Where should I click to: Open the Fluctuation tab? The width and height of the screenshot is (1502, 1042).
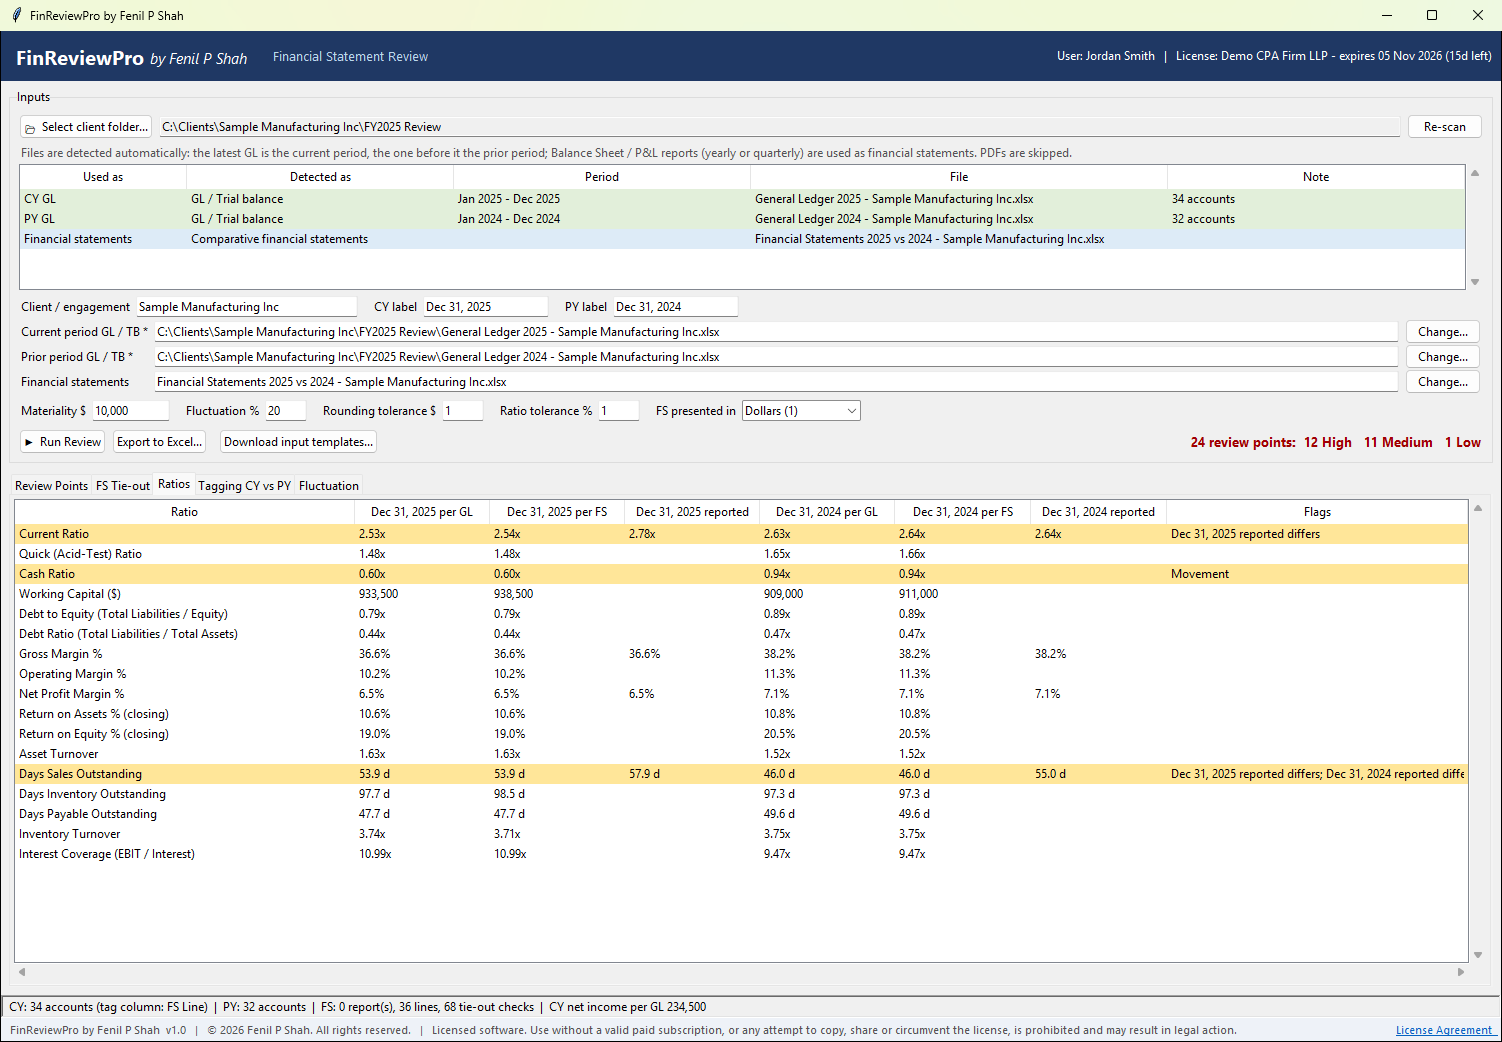[x=328, y=486]
